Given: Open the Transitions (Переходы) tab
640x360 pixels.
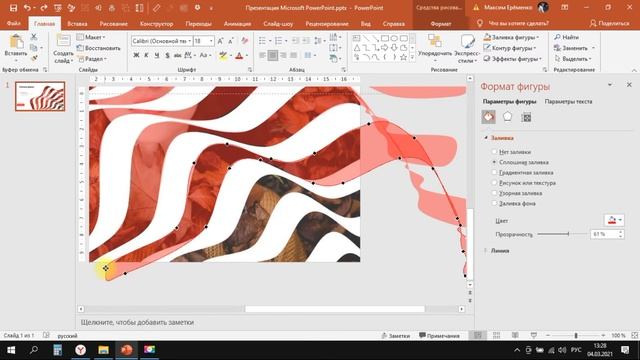Looking at the screenshot, I should [198, 24].
